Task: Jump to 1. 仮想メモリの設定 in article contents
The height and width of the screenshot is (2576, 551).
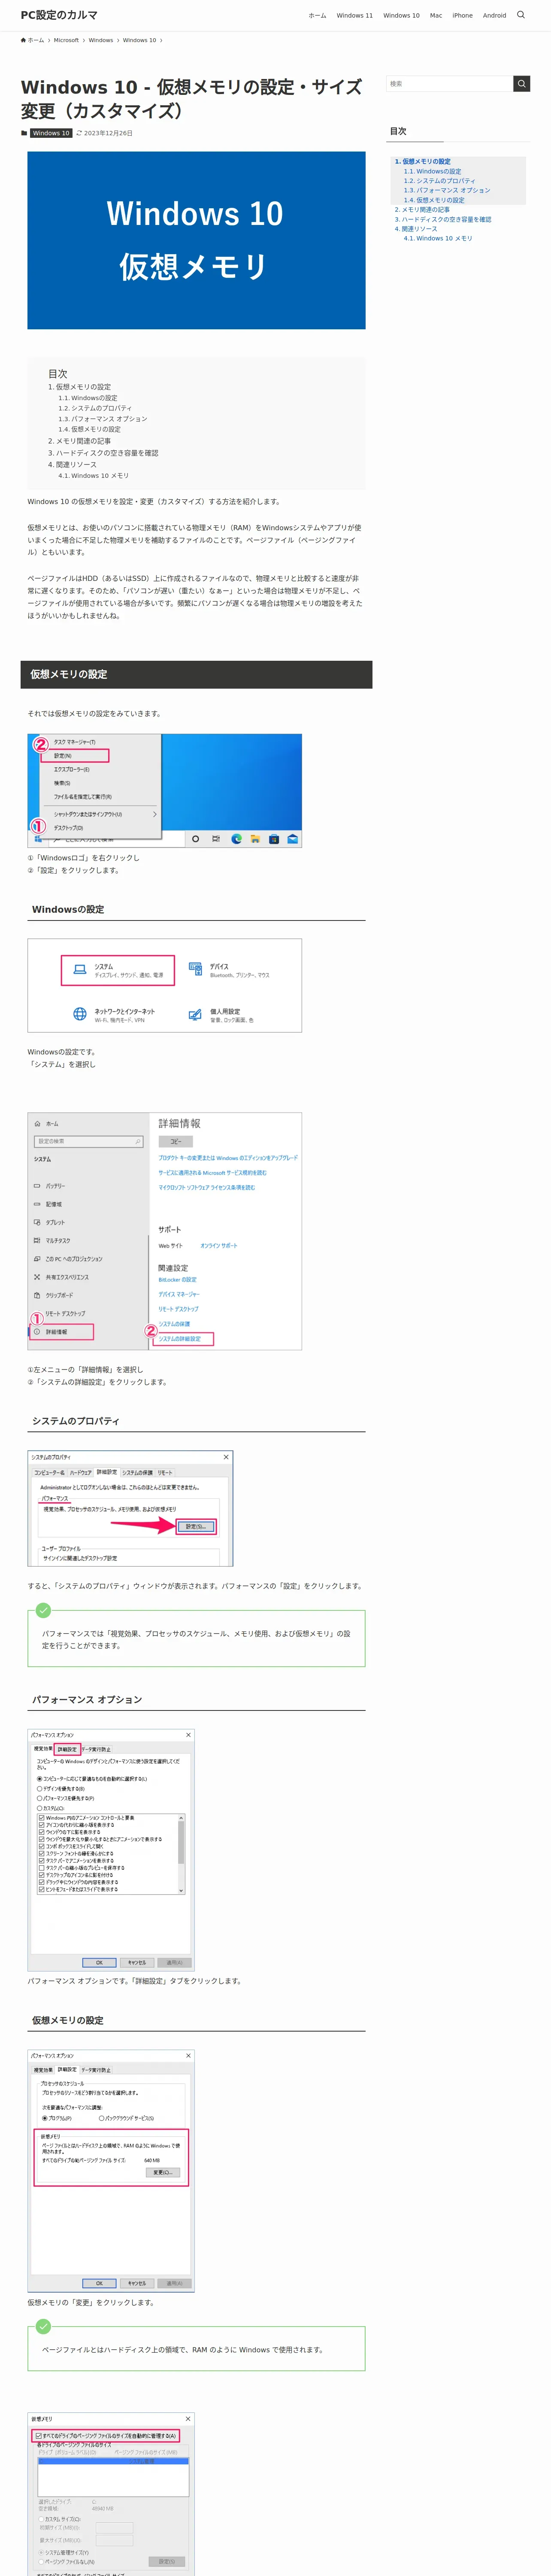Action: coord(80,387)
